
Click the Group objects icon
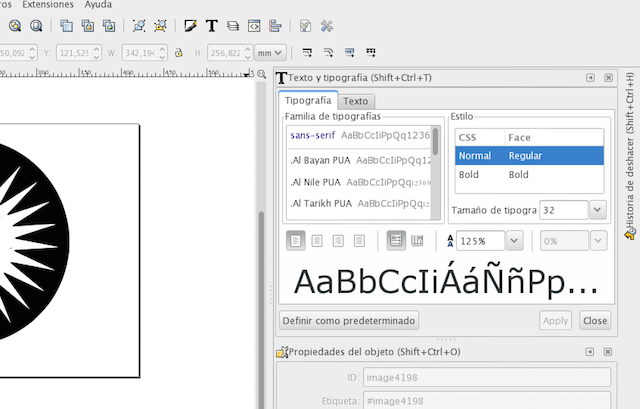pyautogui.click(x=139, y=26)
